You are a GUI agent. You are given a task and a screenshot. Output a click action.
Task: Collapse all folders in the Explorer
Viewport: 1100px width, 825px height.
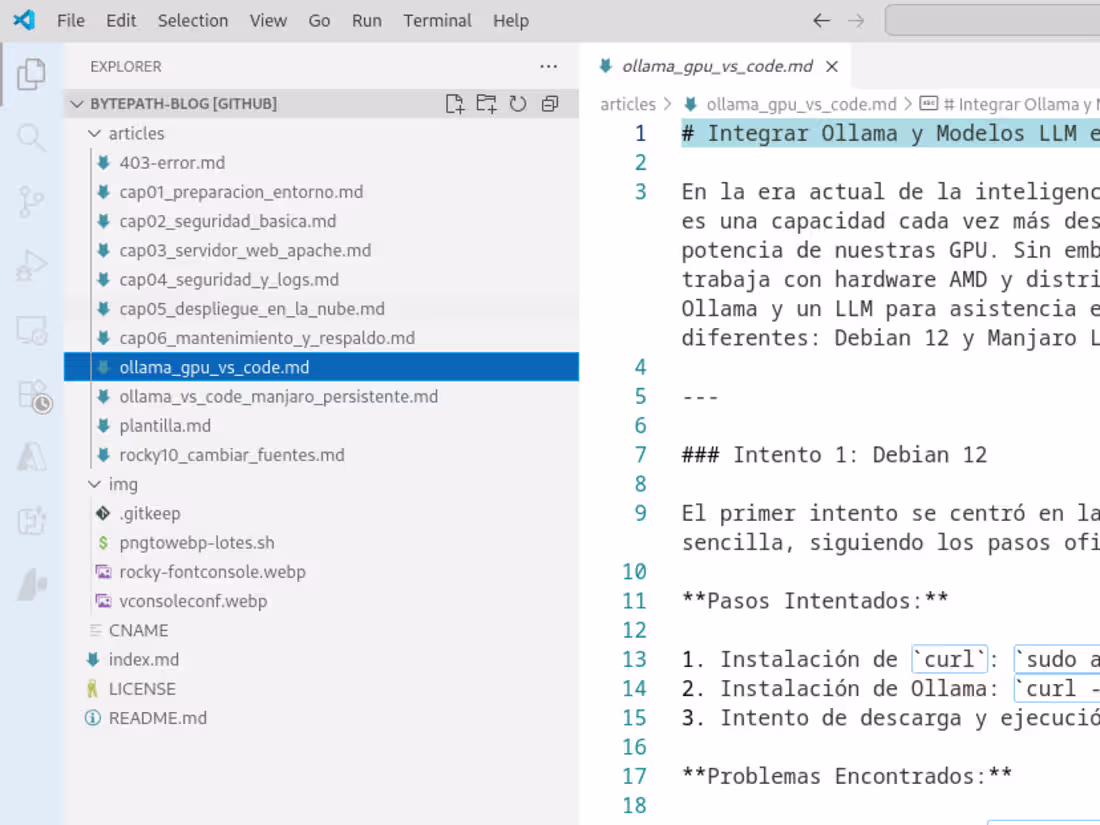pos(549,103)
